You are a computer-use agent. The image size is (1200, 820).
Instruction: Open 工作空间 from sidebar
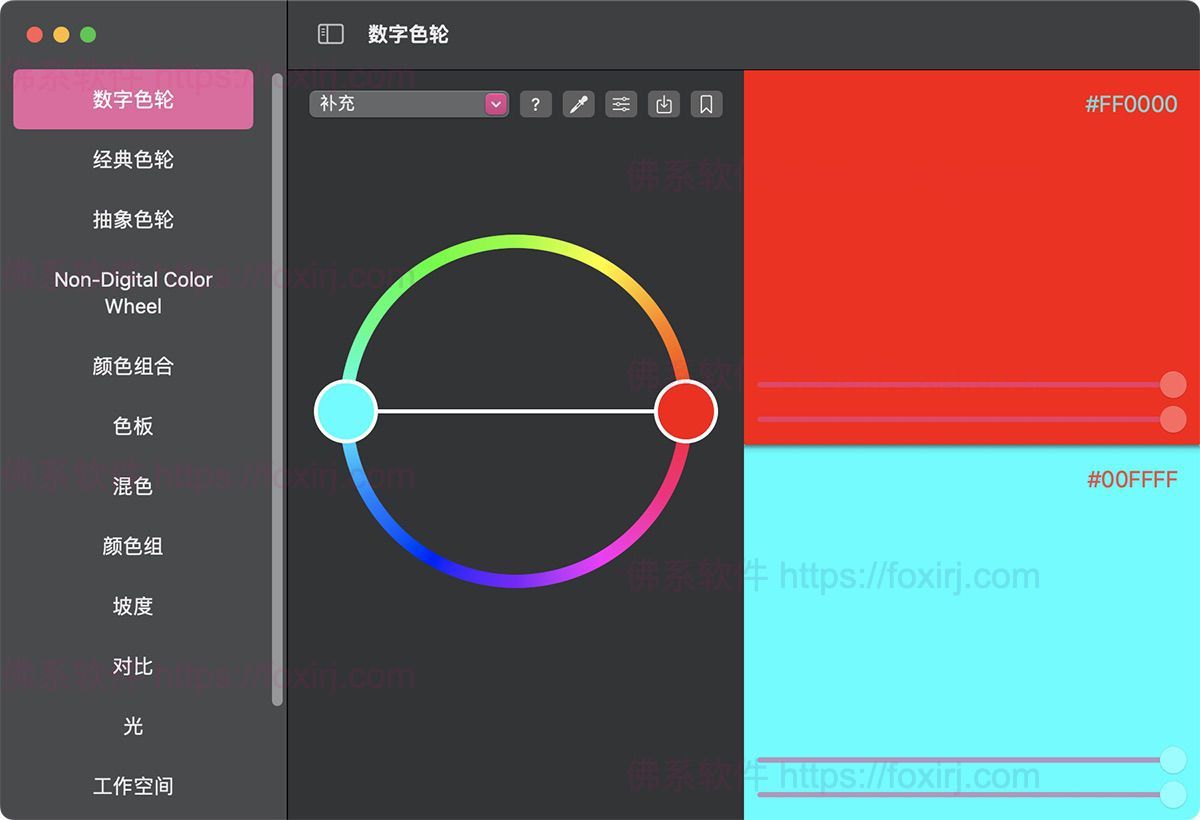coord(133,786)
